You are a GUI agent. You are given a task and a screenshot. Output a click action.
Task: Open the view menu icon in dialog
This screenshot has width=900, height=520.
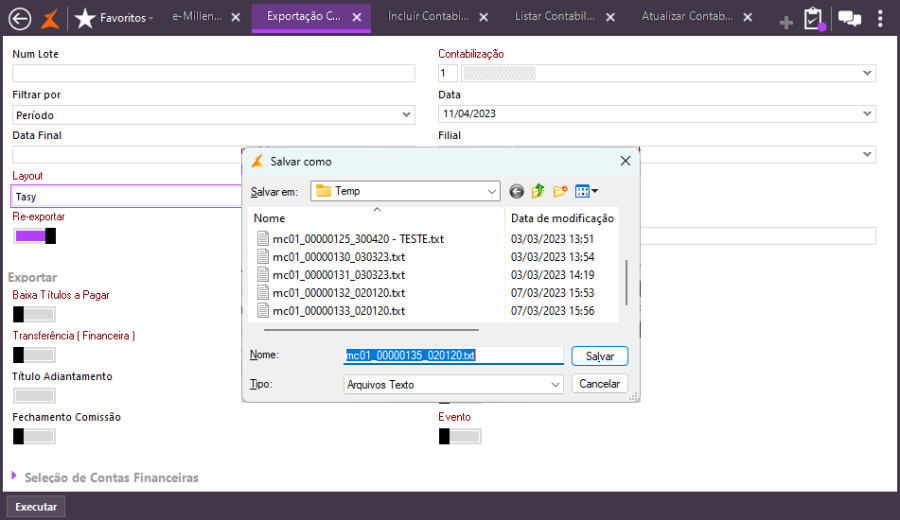tap(586, 191)
